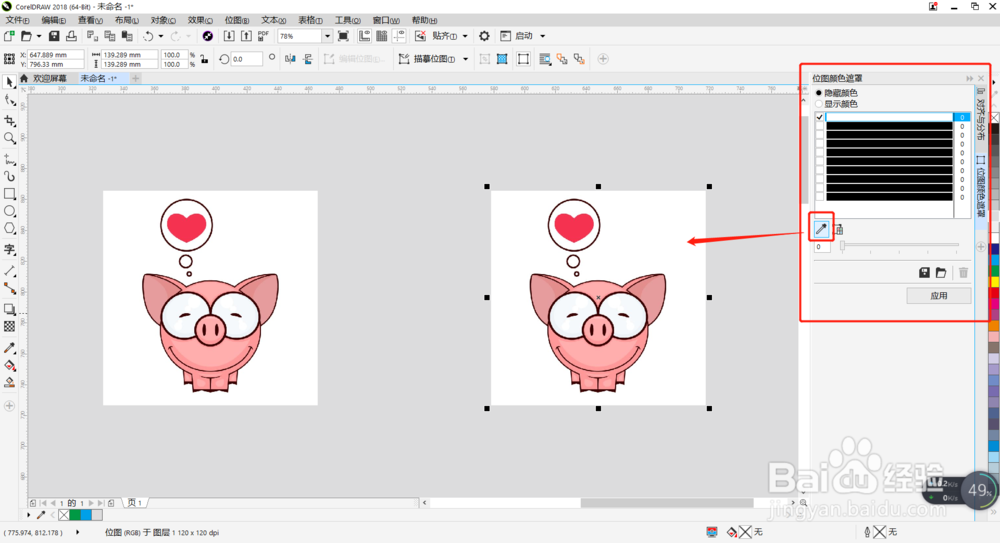Click the mask color eyedropper in docker

[821, 228]
